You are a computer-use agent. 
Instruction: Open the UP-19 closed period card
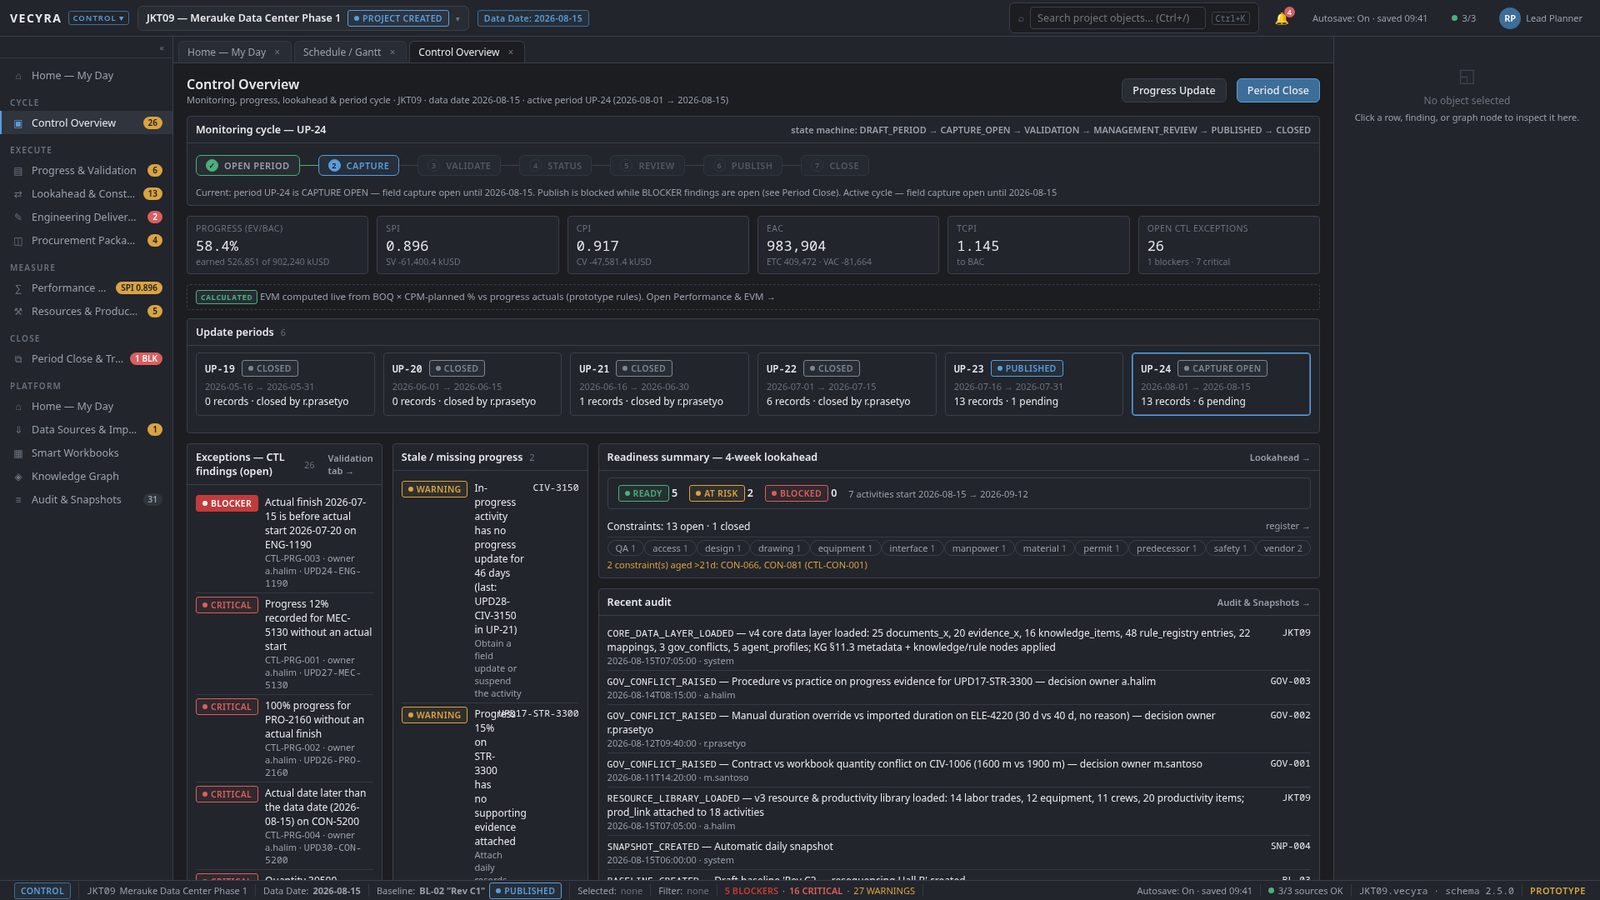(285, 384)
